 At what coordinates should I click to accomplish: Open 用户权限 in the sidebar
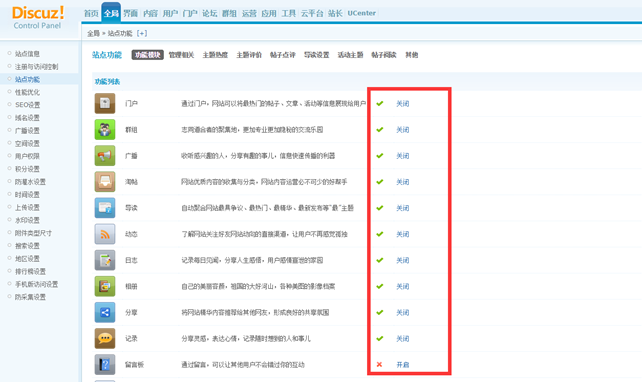click(x=27, y=156)
